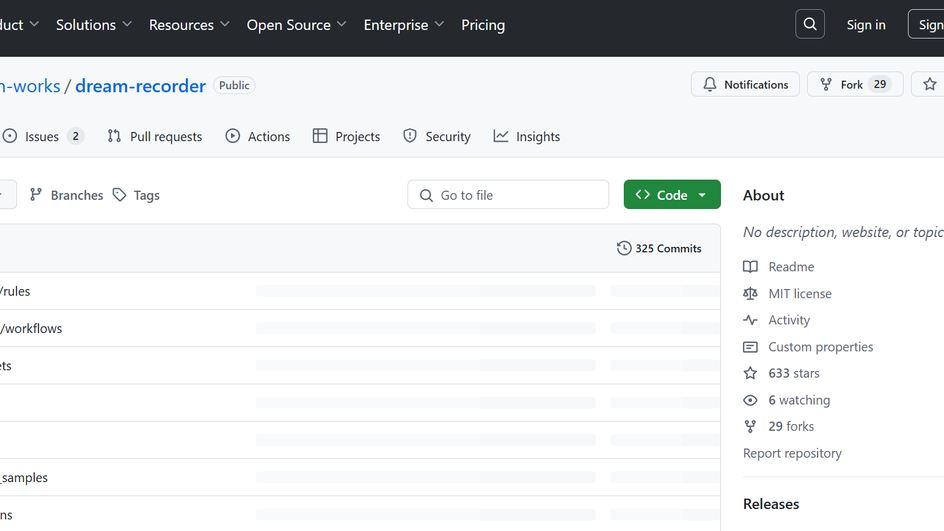Click the Branches git-branch icon
The width and height of the screenshot is (944, 531).
tap(36, 194)
